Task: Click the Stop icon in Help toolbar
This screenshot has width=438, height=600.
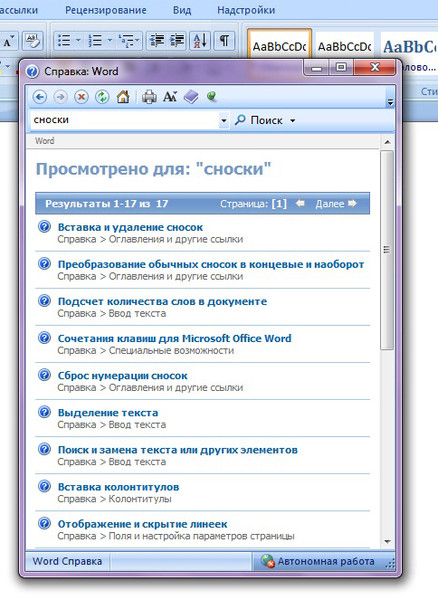Action: [x=81, y=97]
